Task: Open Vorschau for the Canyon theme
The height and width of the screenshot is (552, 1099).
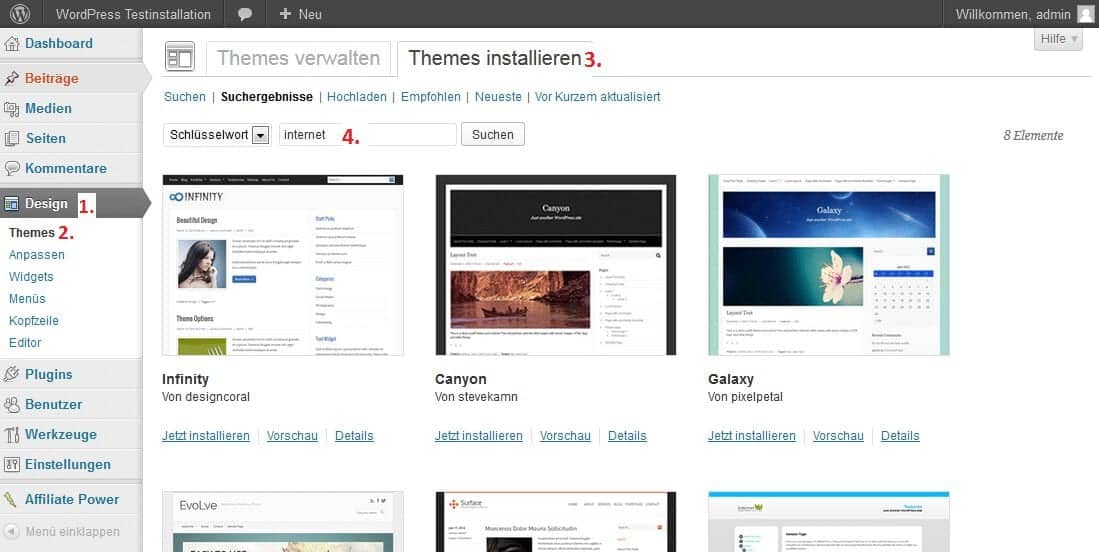Action: [565, 436]
